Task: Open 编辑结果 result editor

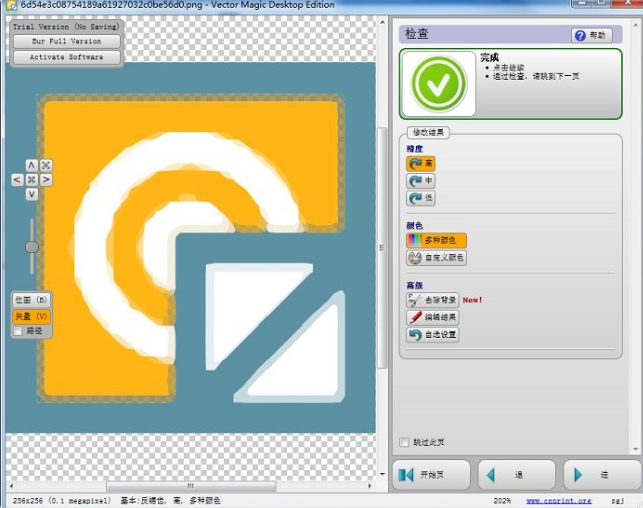Action: [x=433, y=317]
